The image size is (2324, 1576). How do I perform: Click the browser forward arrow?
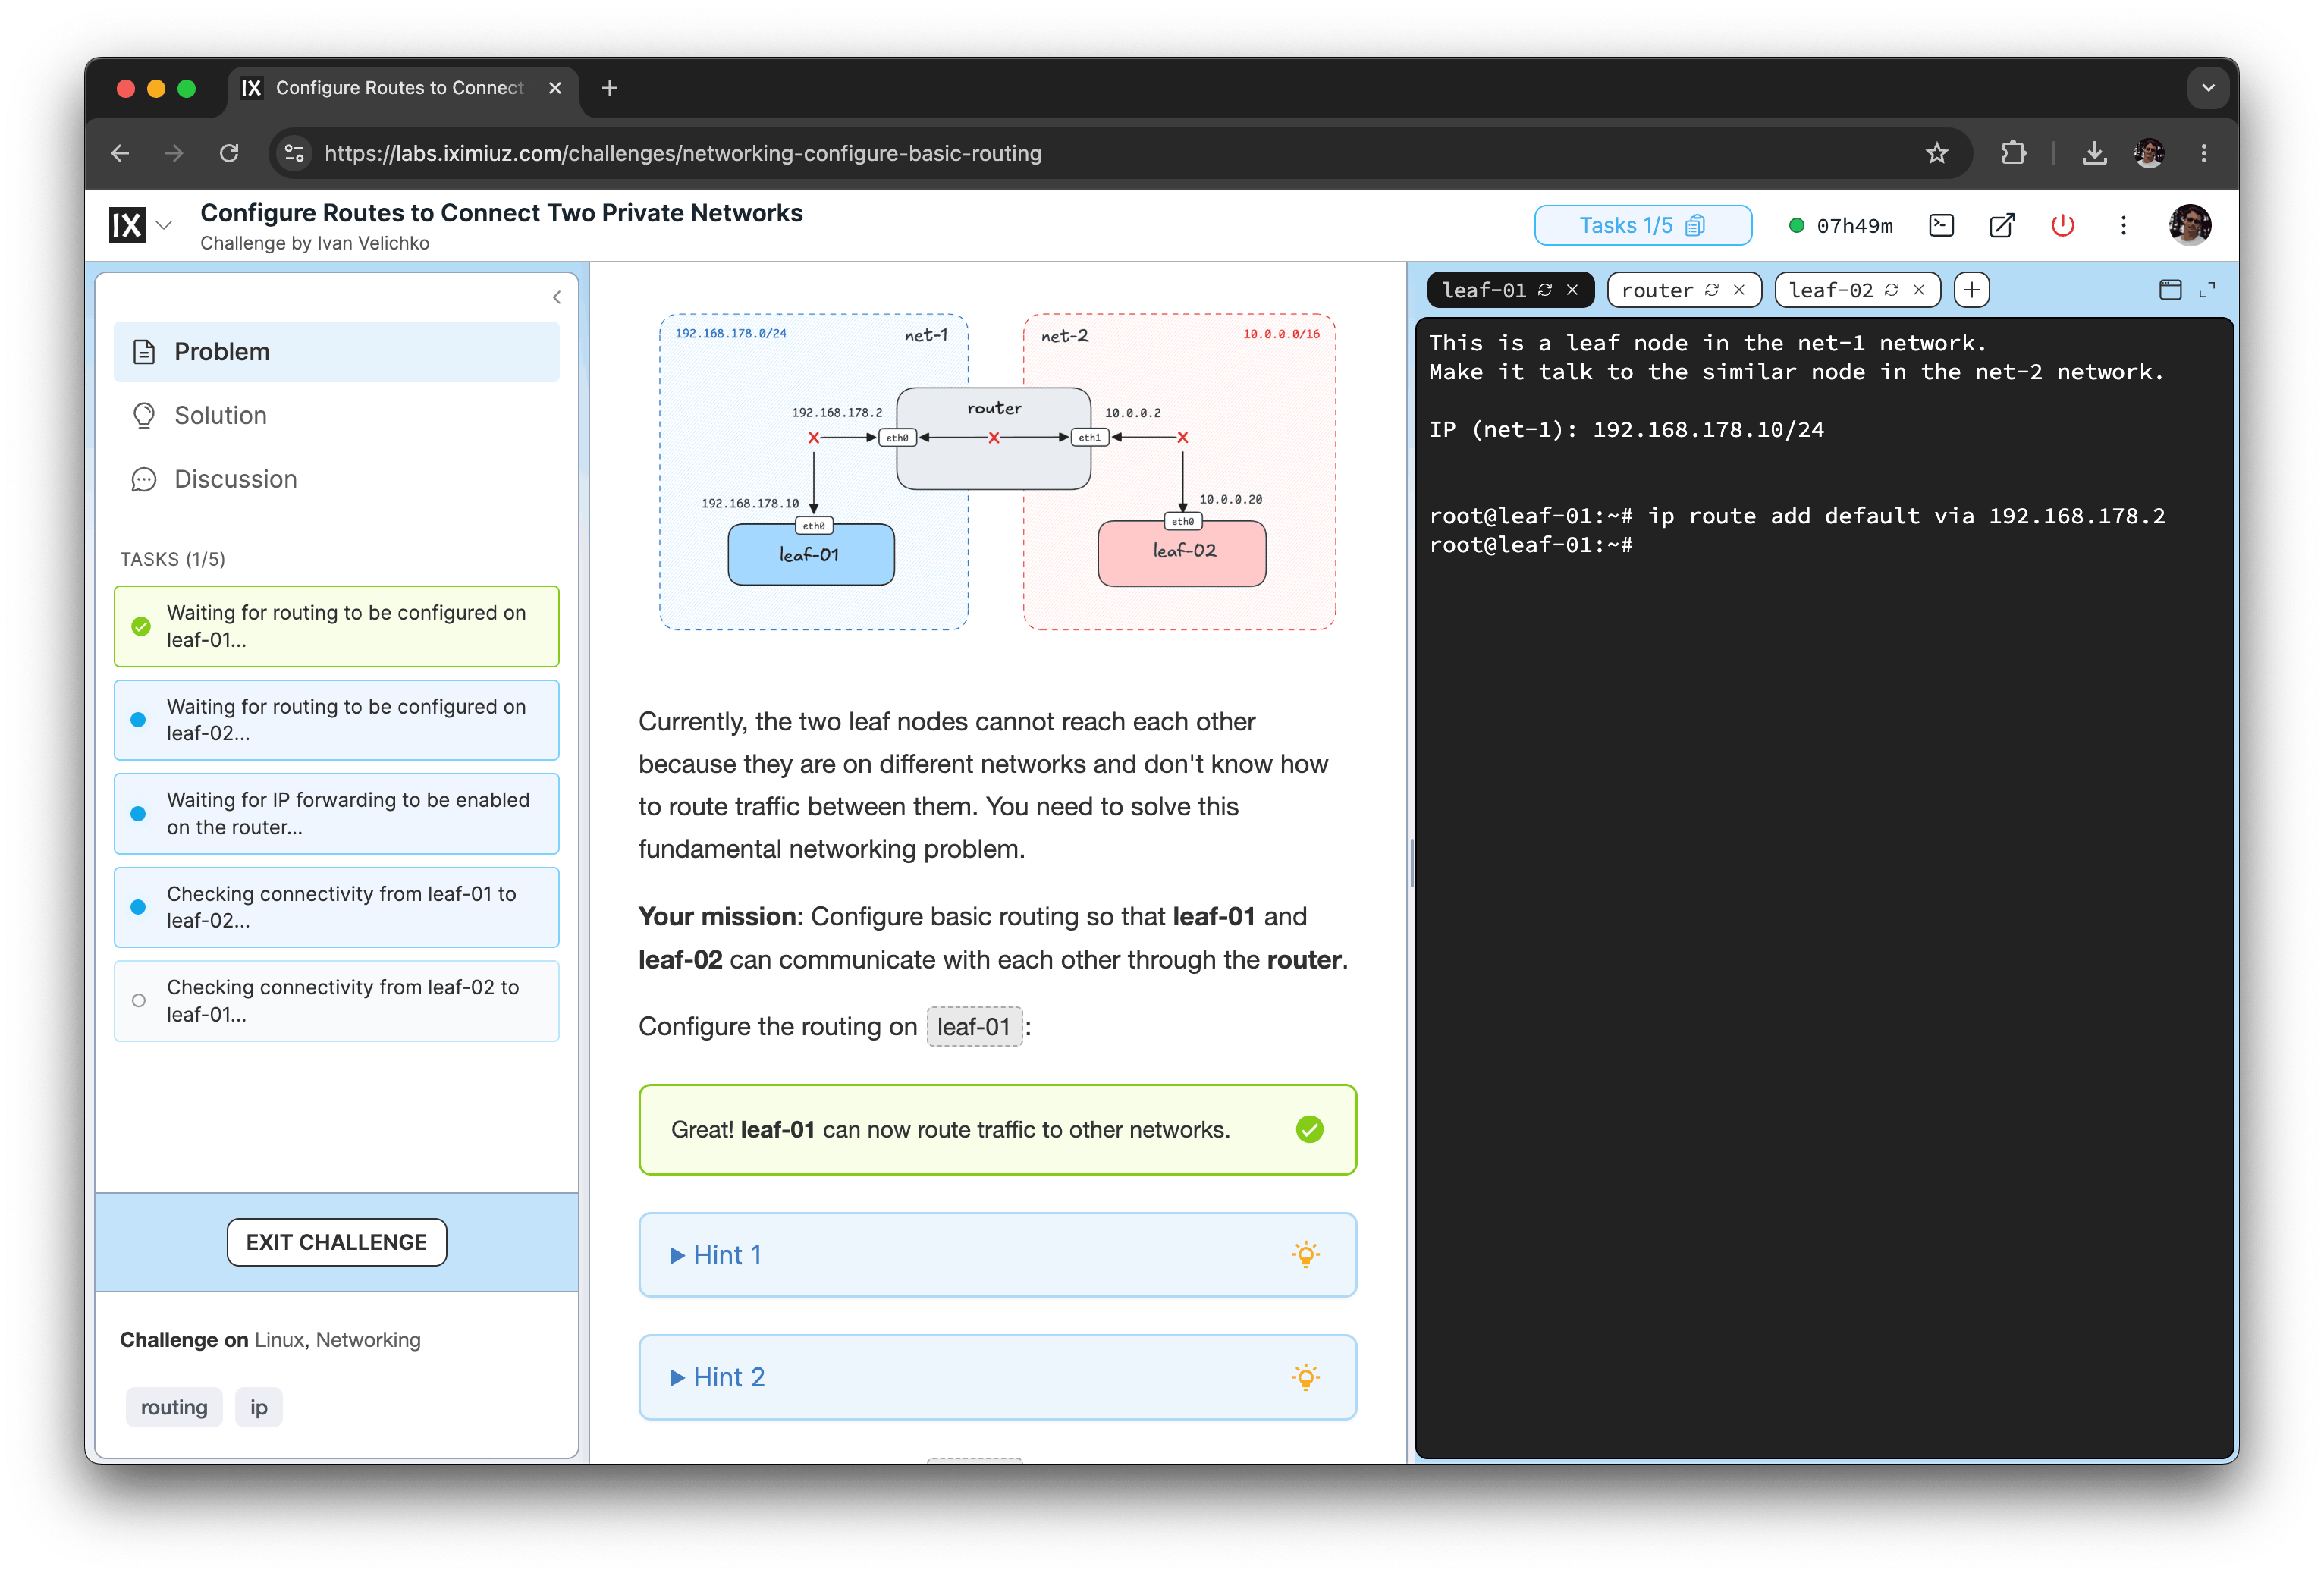[x=174, y=153]
